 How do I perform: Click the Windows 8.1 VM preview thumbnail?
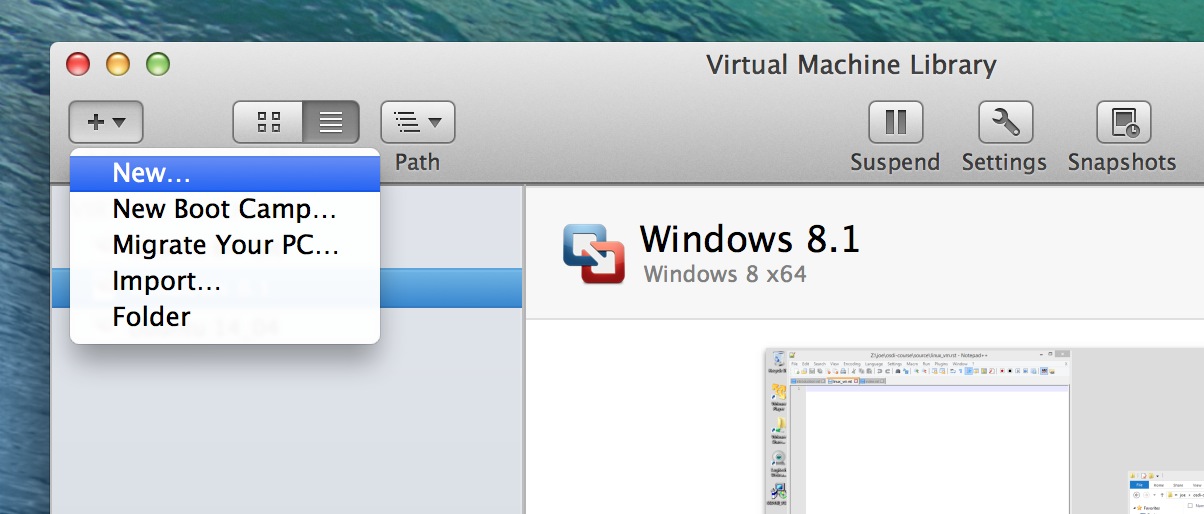tap(984, 431)
